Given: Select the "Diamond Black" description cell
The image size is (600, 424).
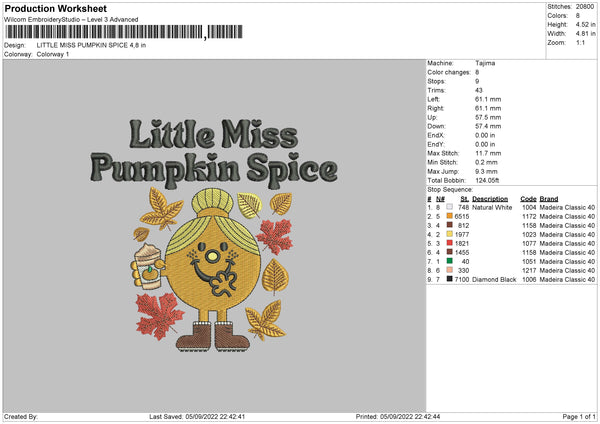Looking at the screenshot, I should tap(494, 280).
